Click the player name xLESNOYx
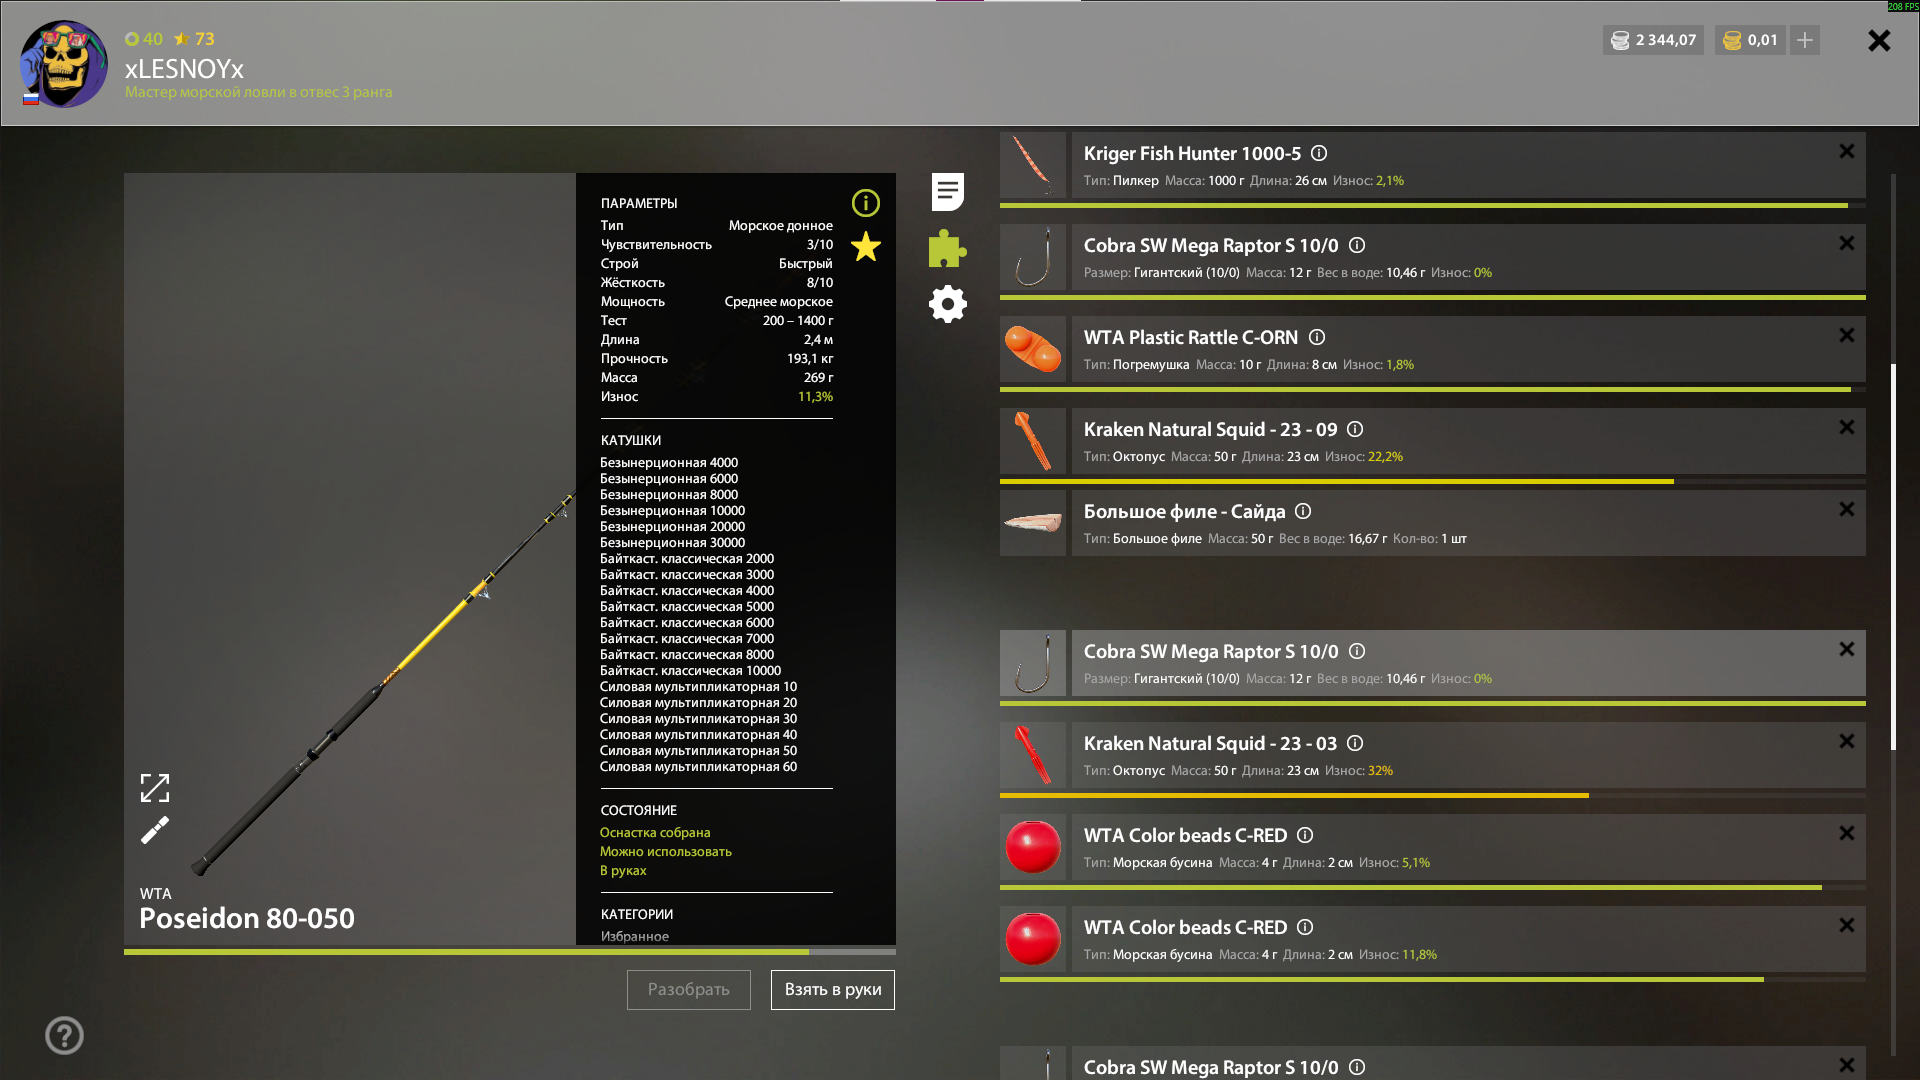This screenshot has width=1920, height=1080. [184, 69]
